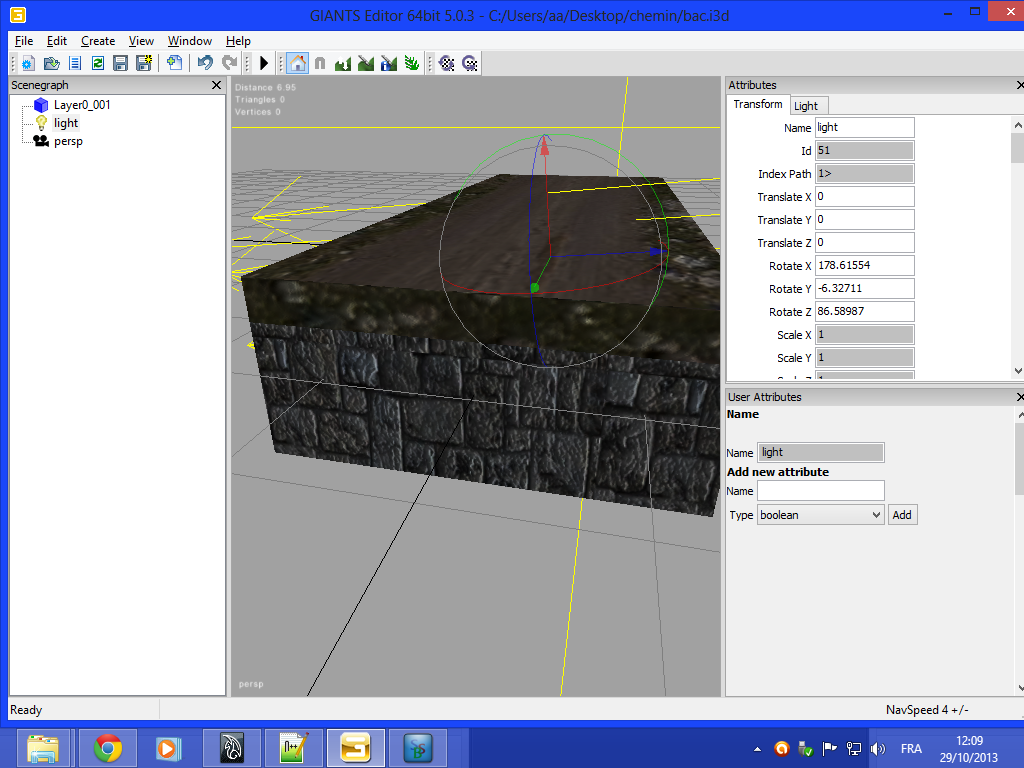Viewport: 1024px width, 768px height.
Task: Click the greyed Id field showing 51
Action: (865, 150)
